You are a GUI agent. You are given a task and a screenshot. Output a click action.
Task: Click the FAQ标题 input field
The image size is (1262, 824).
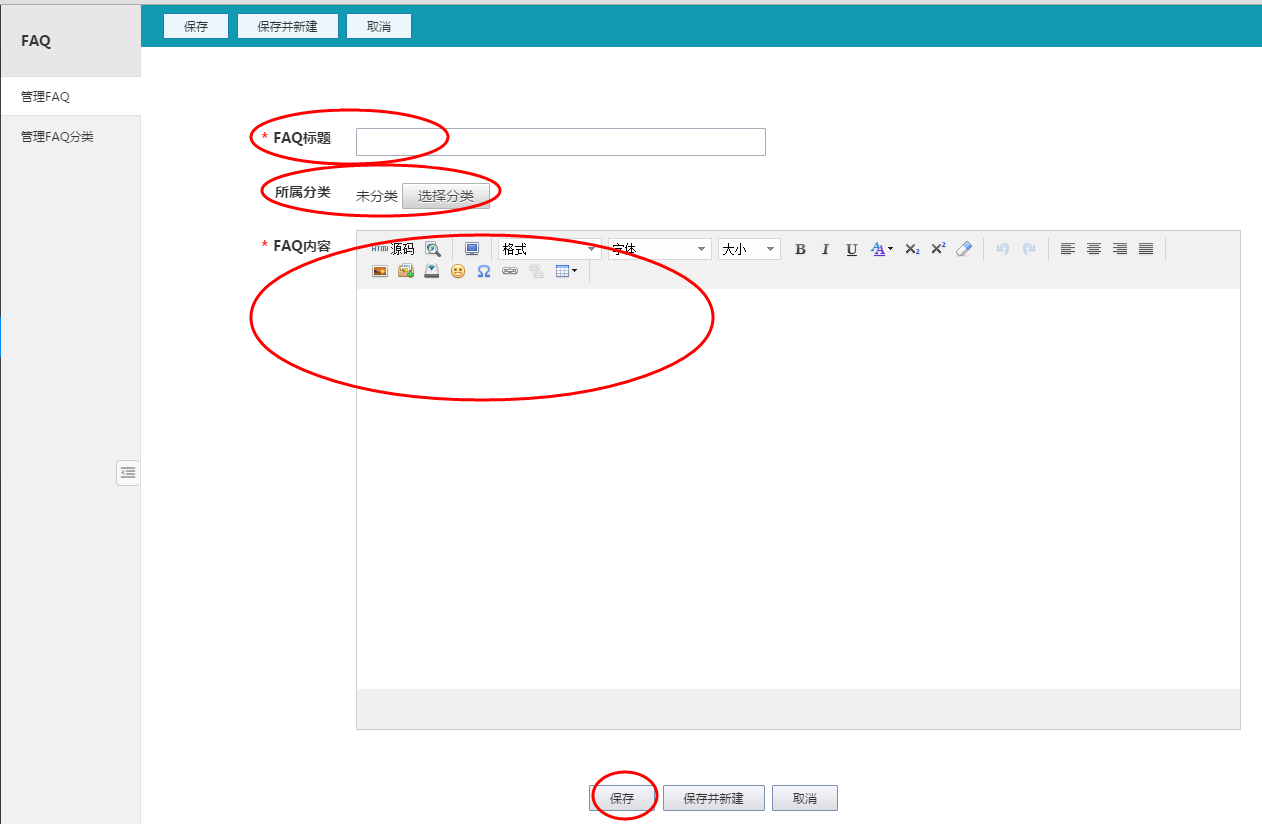point(560,142)
